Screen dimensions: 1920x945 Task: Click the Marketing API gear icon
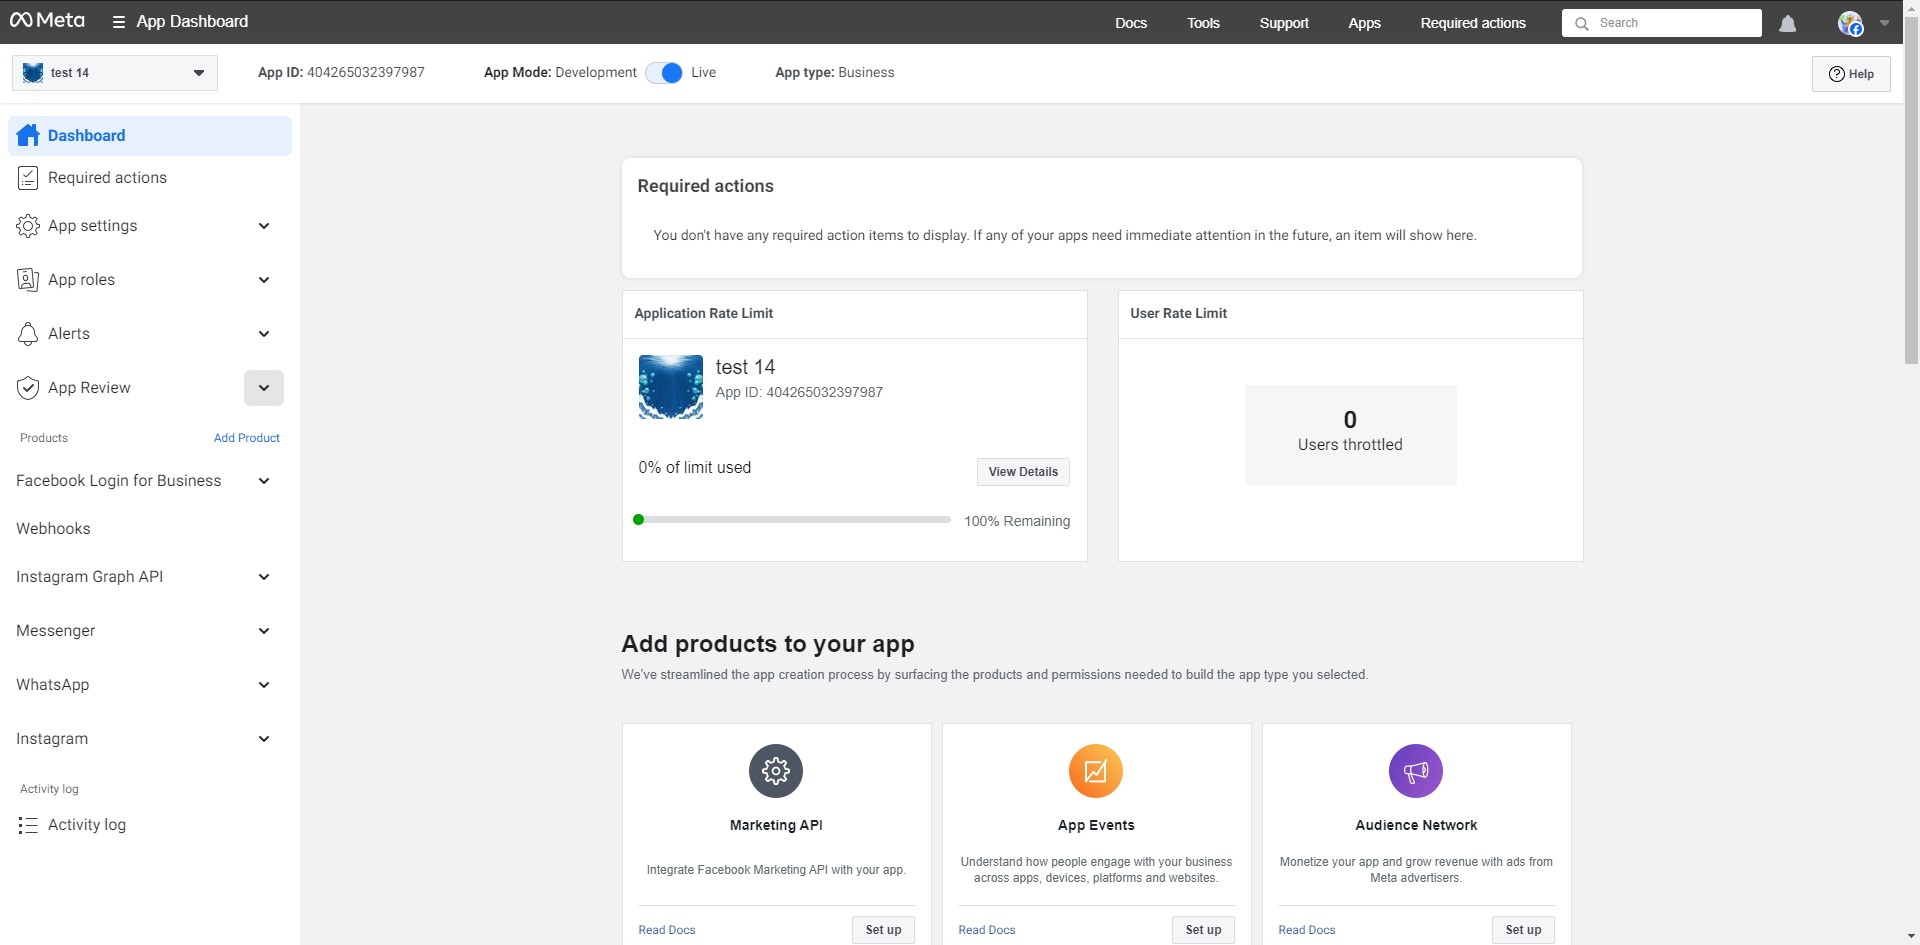776,771
